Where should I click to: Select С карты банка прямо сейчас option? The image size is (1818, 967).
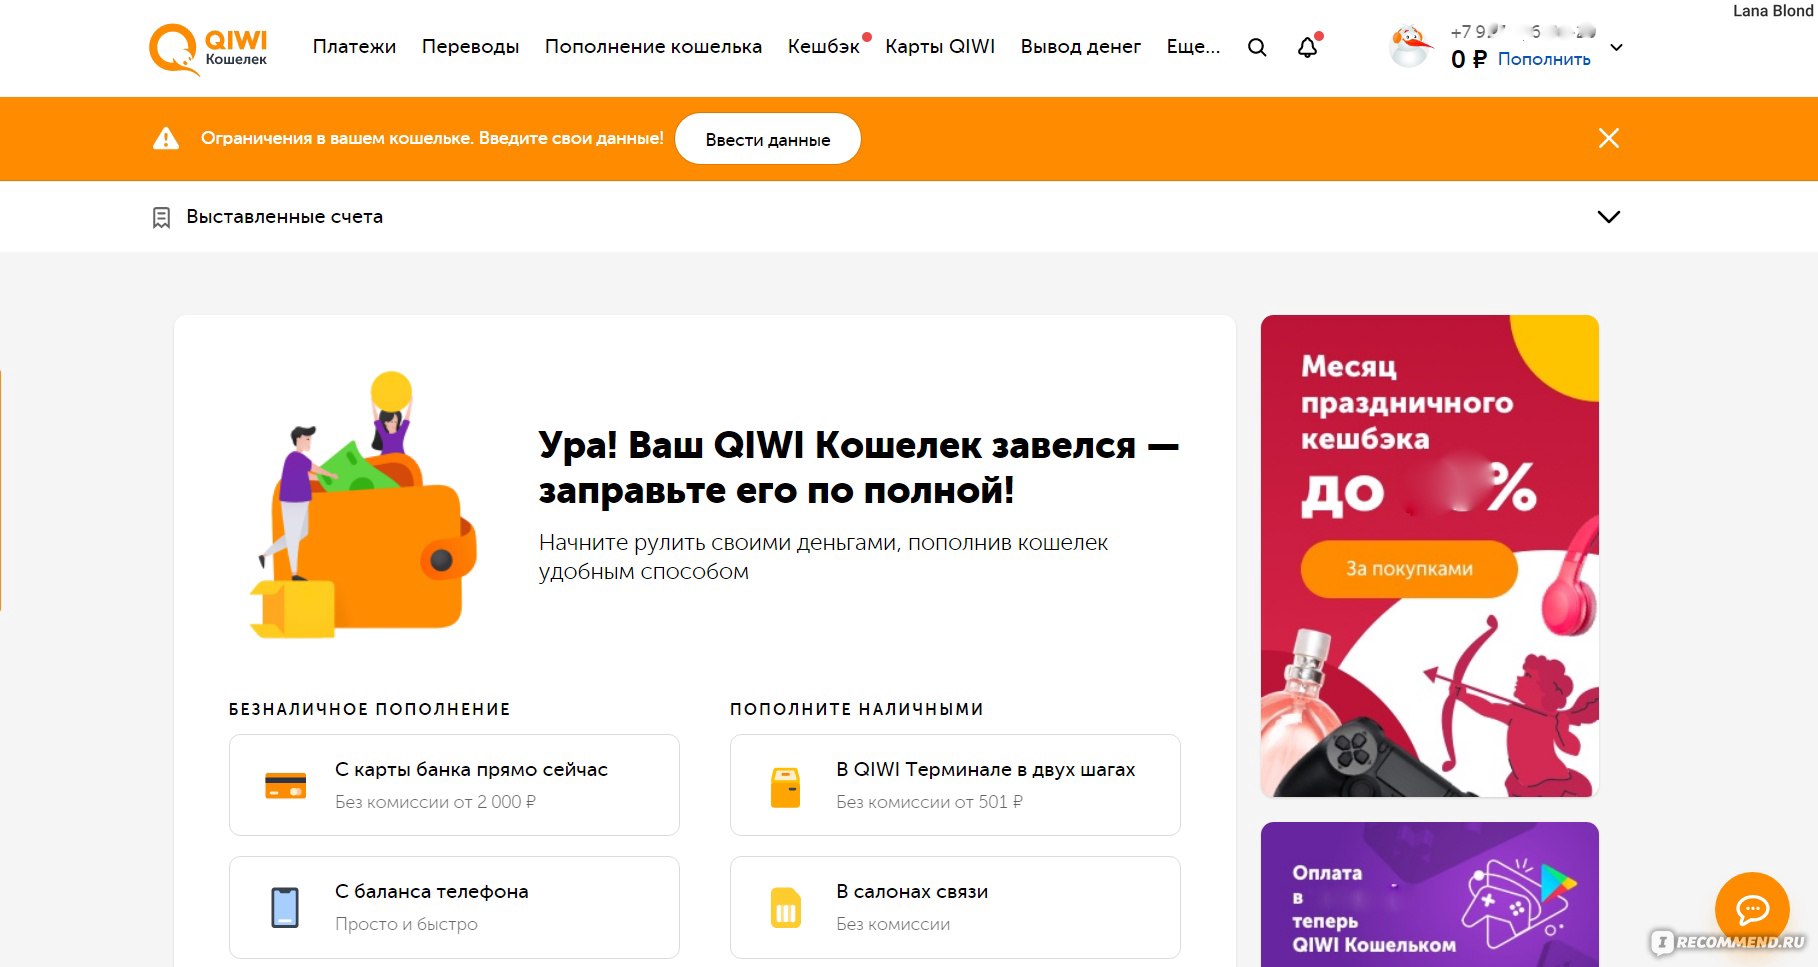[454, 785]
